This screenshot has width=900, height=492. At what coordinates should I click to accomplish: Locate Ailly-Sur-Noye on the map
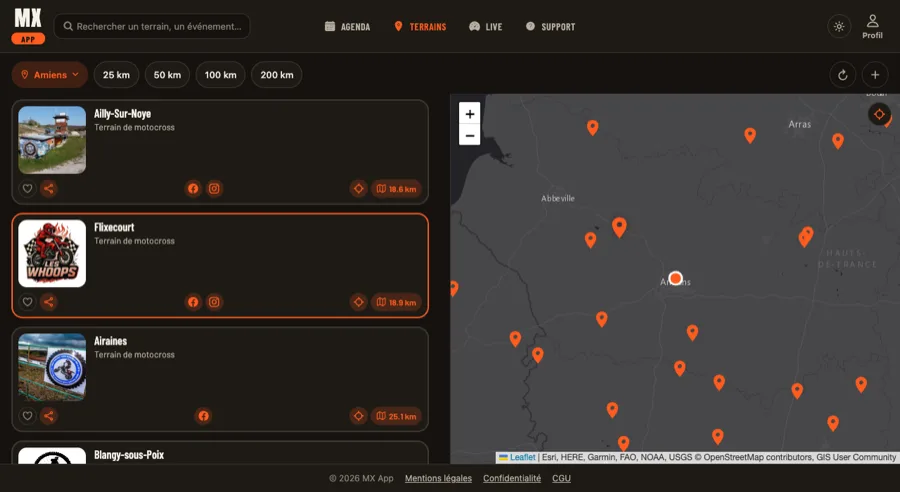coord(359,188)
